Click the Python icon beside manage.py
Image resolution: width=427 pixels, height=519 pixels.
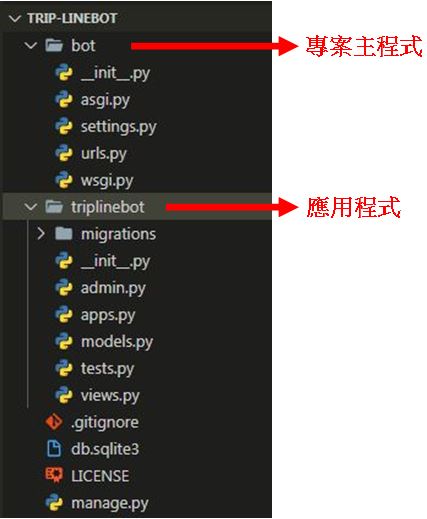(54, 503)
